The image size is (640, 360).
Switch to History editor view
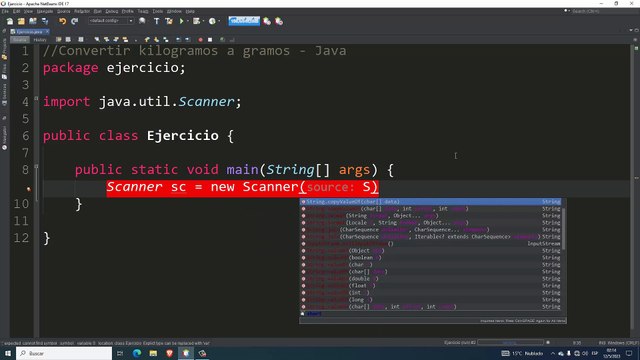pyautogui.click(x=40, y=40)
